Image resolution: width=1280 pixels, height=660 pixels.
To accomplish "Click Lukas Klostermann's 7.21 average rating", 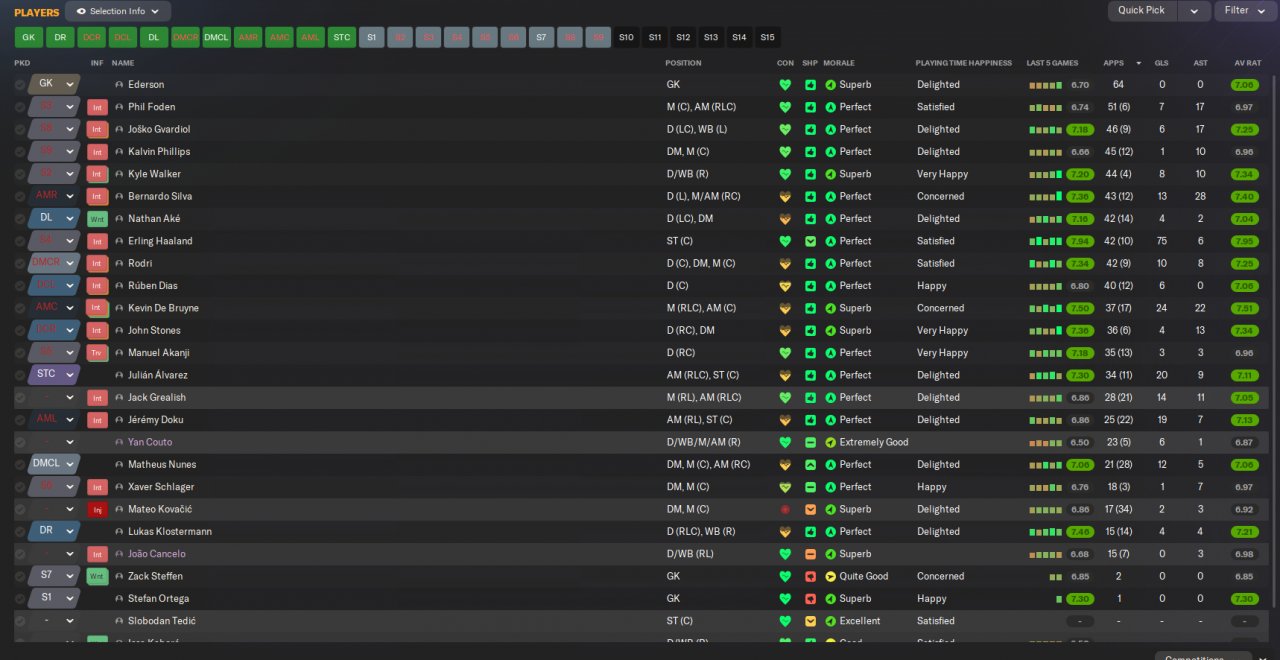I will click(1244, 532).
